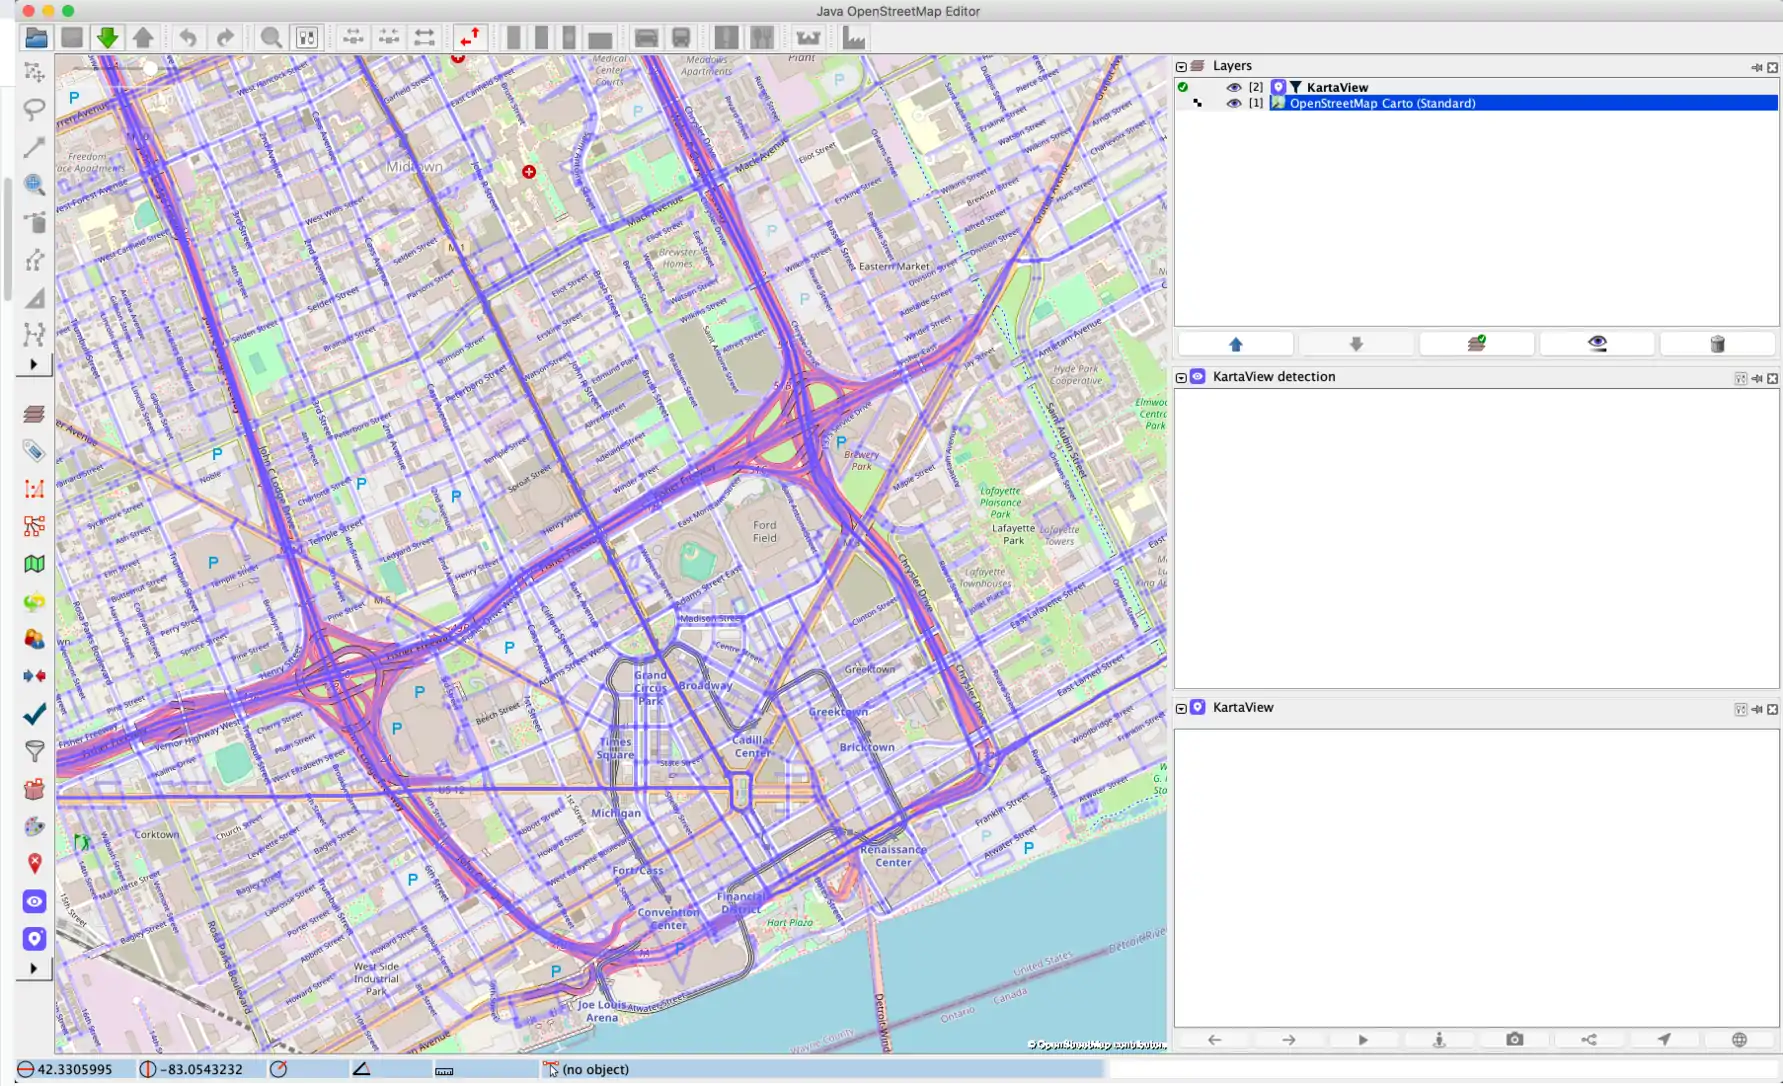Hide the KartaView layer via eye icon

(x=1233, y=87)
